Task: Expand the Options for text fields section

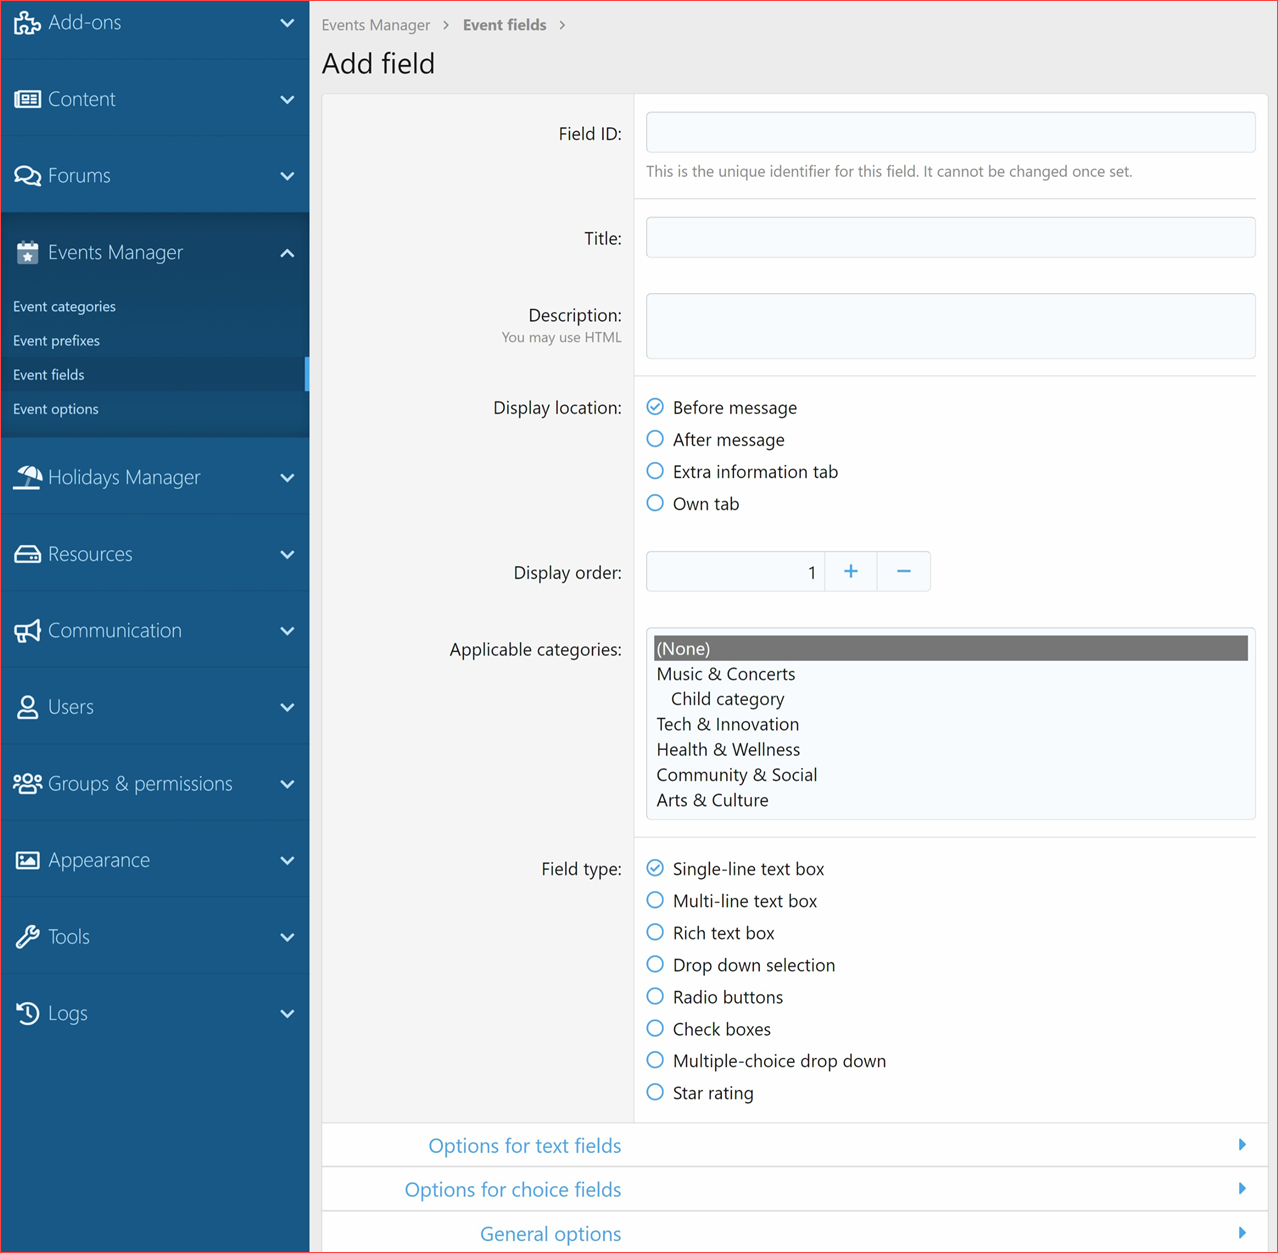Action: (x=524, y=1145)
